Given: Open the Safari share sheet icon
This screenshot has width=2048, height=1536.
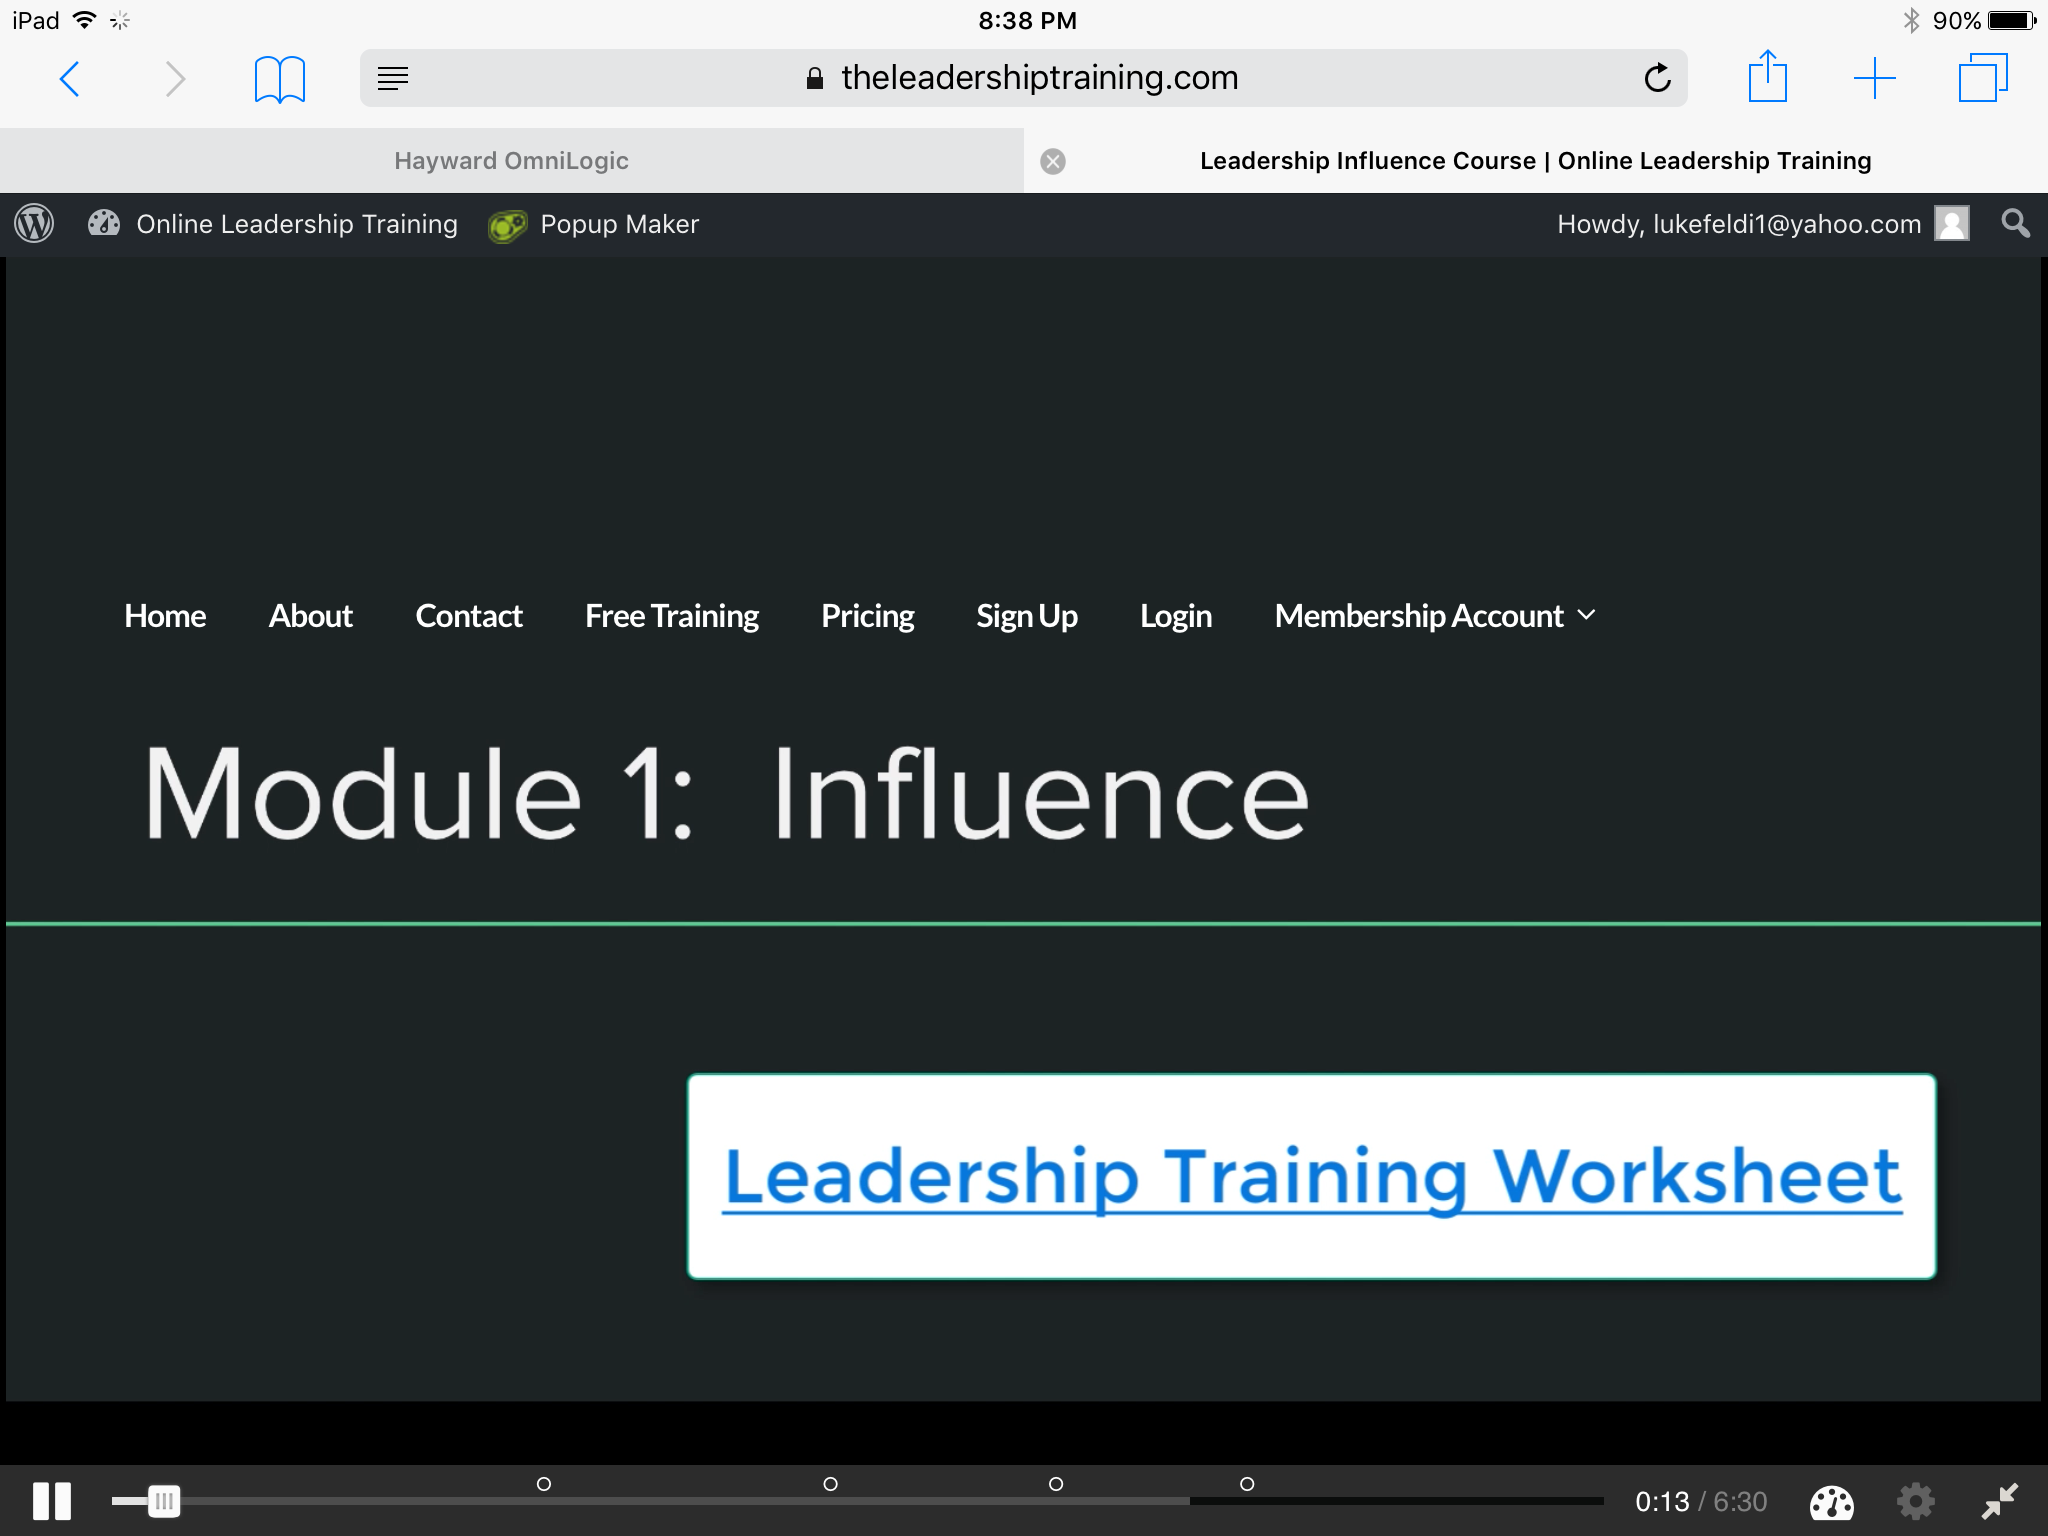Looking at the screenshot, I should (x=1767, y=76).
